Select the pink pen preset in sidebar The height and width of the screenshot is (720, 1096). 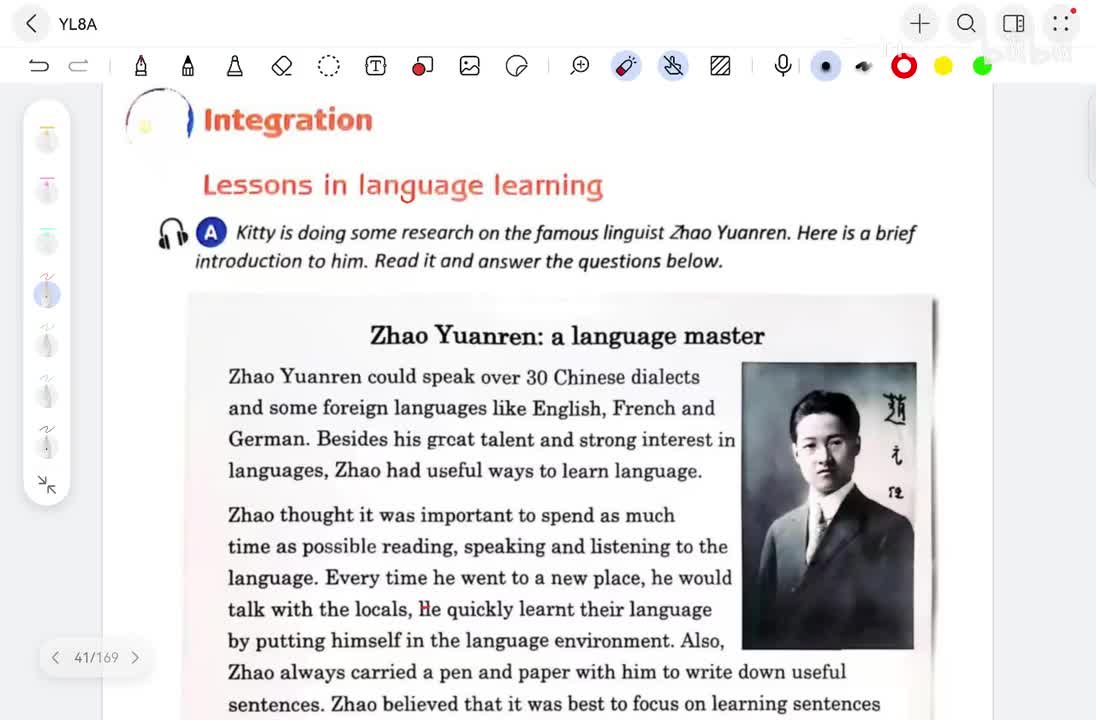coord(47,190)
